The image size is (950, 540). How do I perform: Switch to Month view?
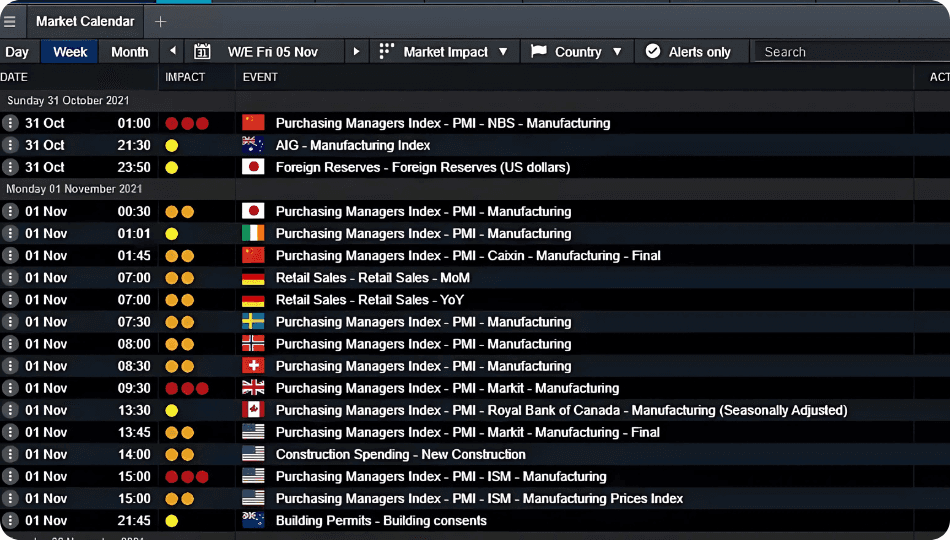pyautogui.click(x=130, y=51)
